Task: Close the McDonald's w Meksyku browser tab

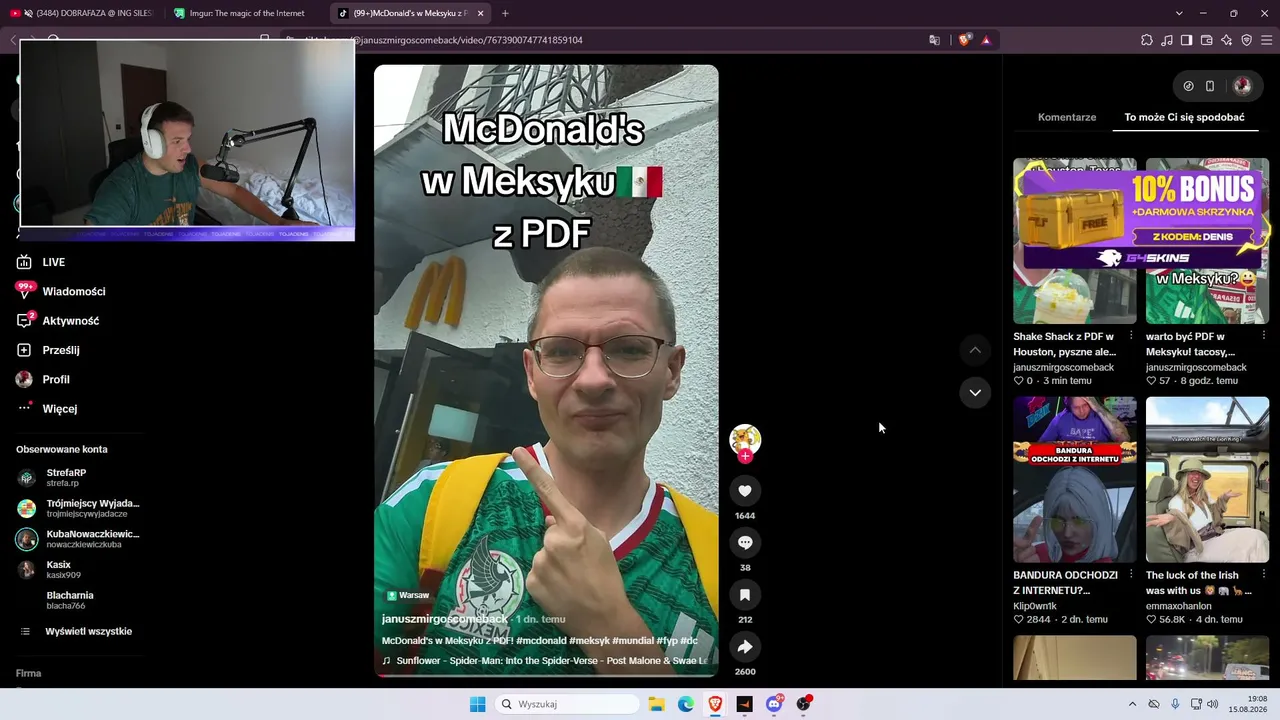Action: [481, 13]
